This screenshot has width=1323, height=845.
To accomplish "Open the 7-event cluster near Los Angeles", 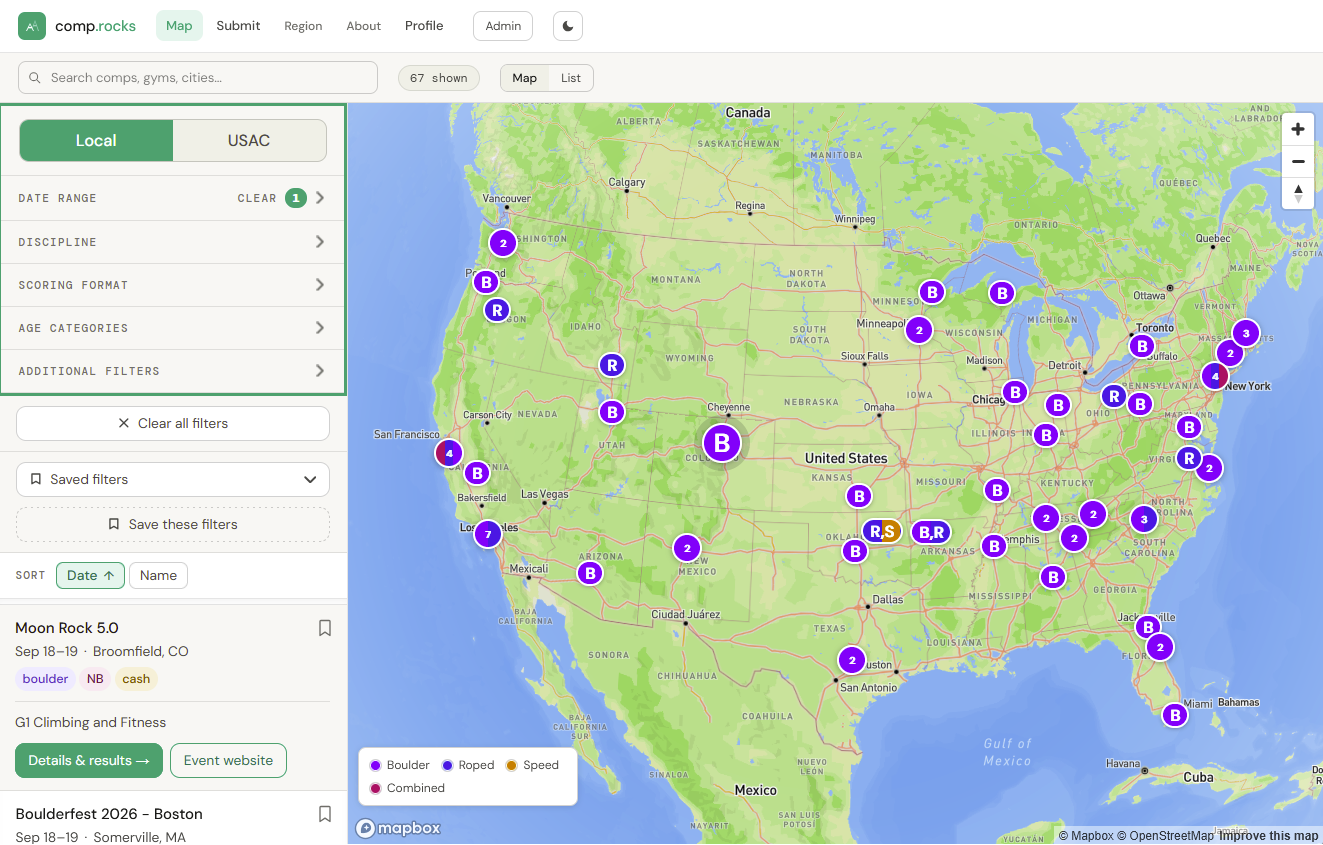I will pos(487,533).
